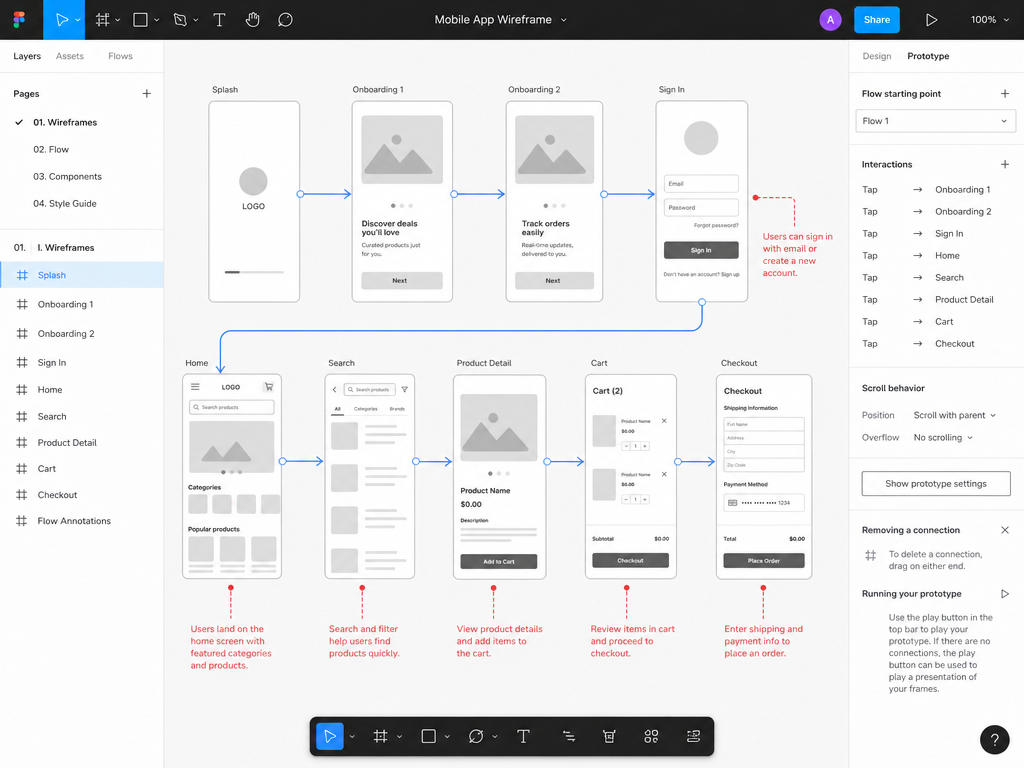
Task: Open the components grid icon in bottom toolbar
Action: click(651, 737)
